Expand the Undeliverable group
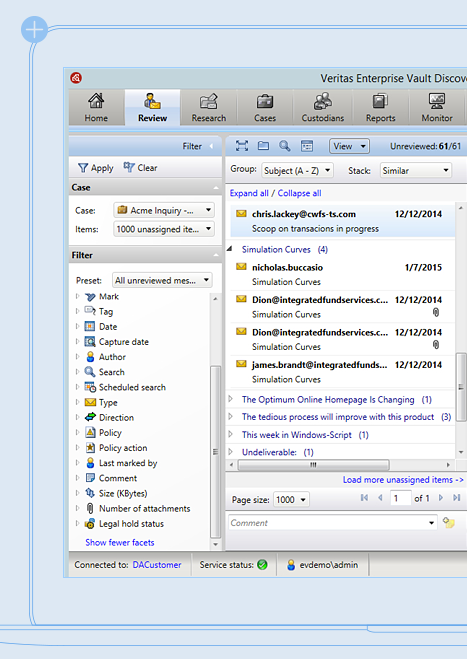Screen dimensions: 467x659 231,452
